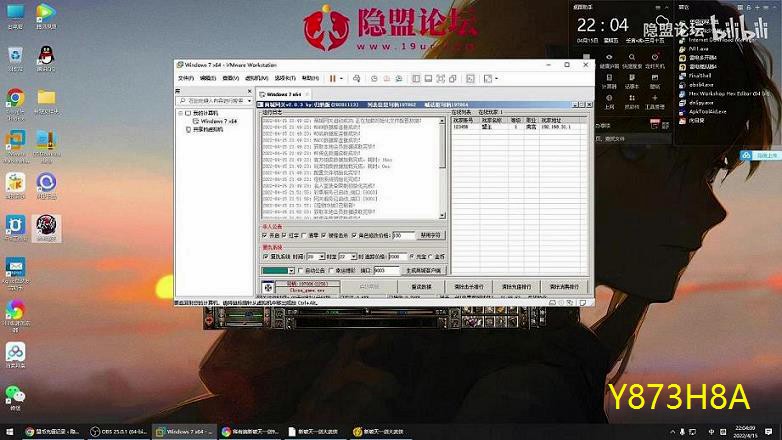The width and height of the screenshot is (782, 440).
Task: Click the library search input field
Action: point(211,101)
